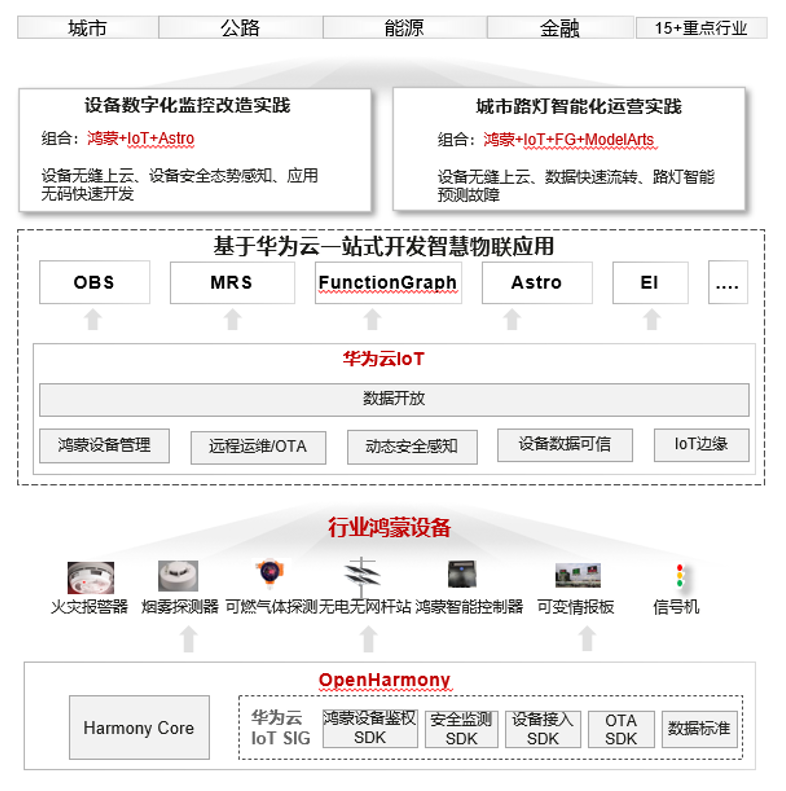The image size is (786, 791).
Task: Click the 鸿蒙设备管理 box
Action: coord(104,445)
